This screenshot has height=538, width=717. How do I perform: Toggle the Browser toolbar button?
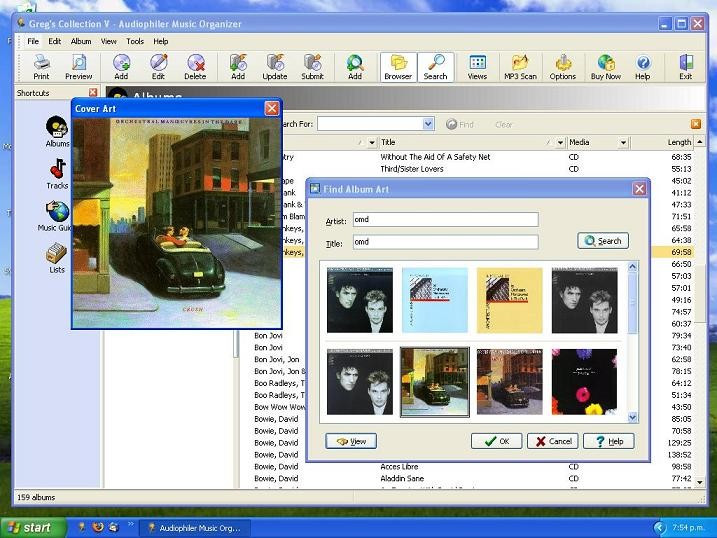tap(398, 67)
